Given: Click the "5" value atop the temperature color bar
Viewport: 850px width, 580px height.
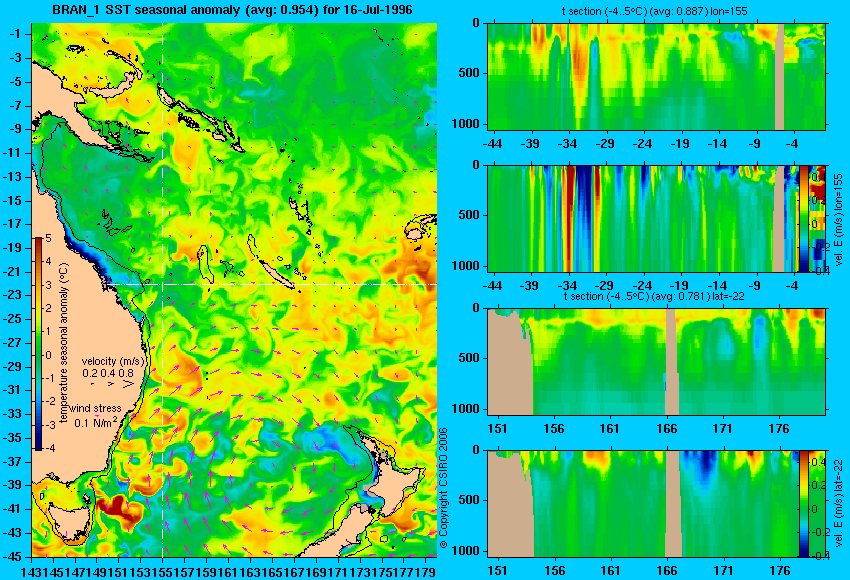Looking at the screenshot, I should coord(48,238).
